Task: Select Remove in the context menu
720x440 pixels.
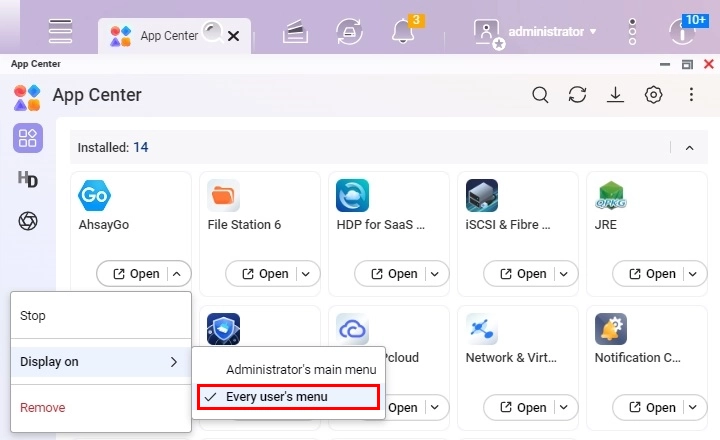Action: tap(101, 408)
